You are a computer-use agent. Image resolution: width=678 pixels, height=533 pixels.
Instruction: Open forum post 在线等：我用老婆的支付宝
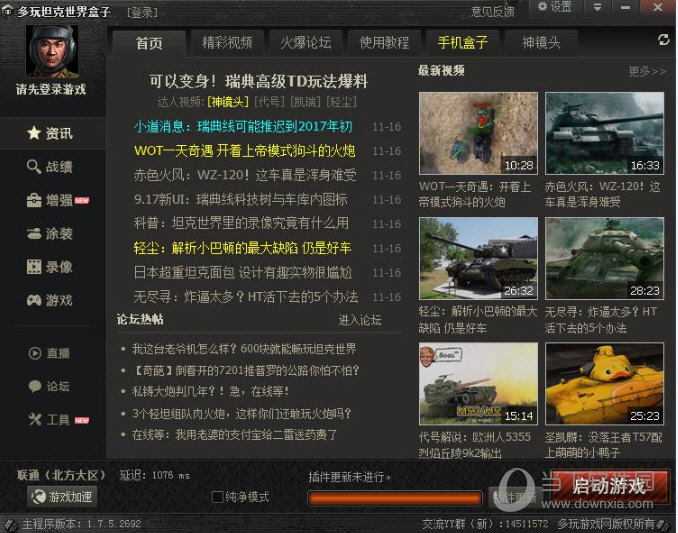(x=234, y=434)
